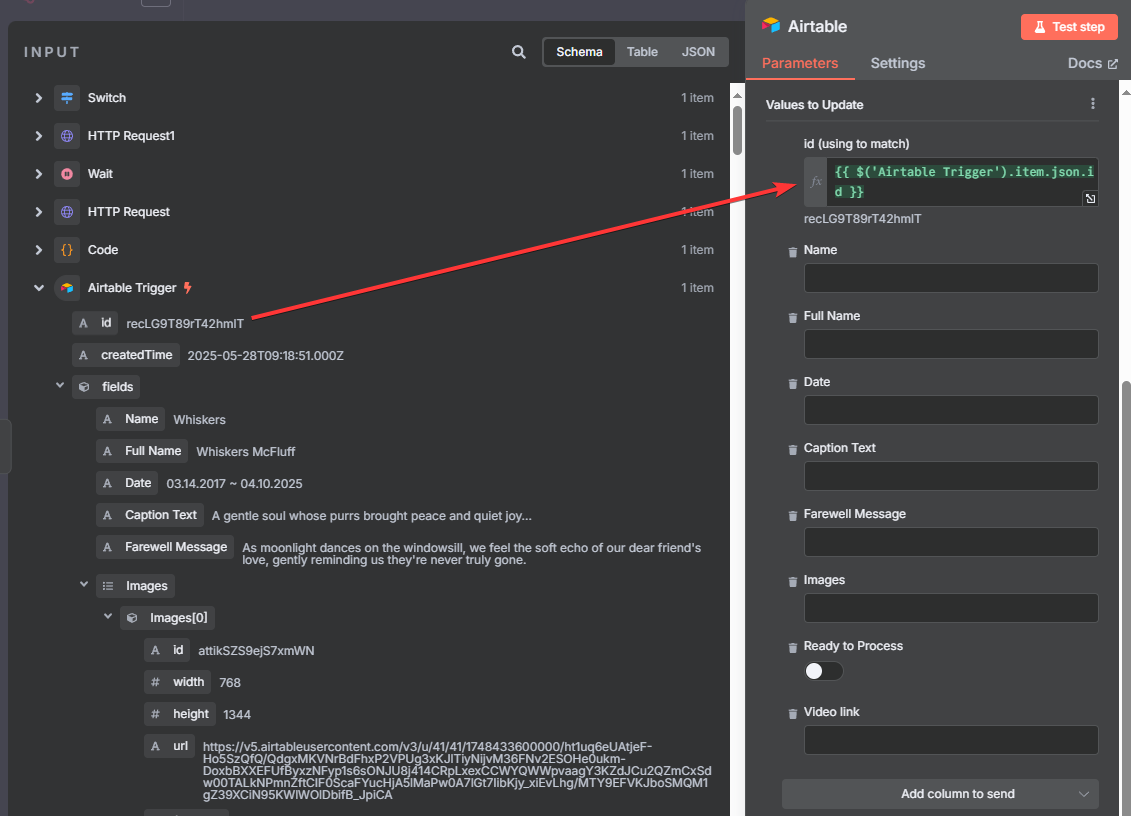The width and height of the screenshot is (1131, 816).
Task: Select the createdTime schema field
Action: (126, 355)
